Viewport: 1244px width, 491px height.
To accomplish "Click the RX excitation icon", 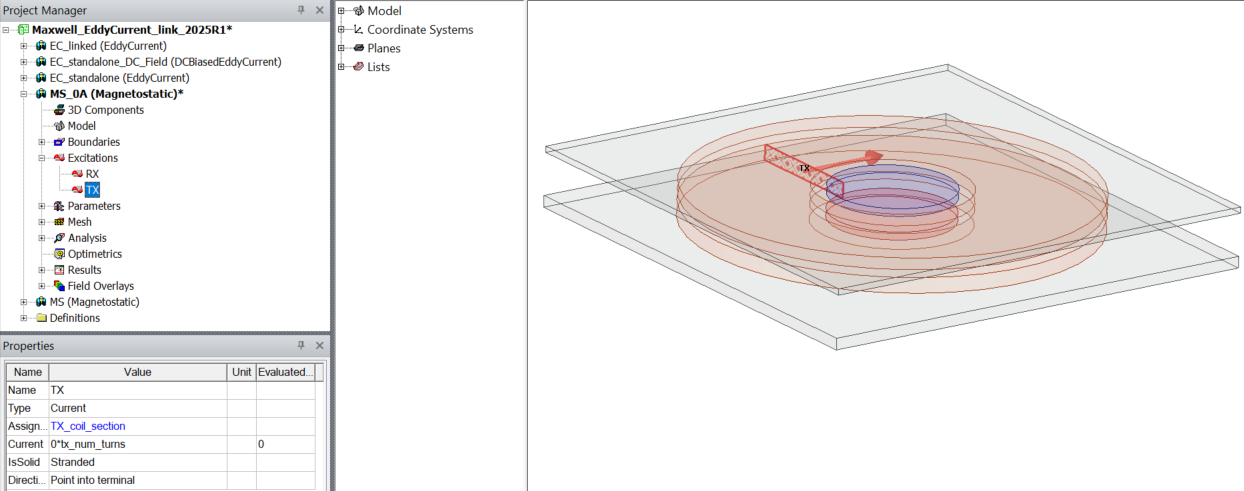I will (x=77, y=174).
